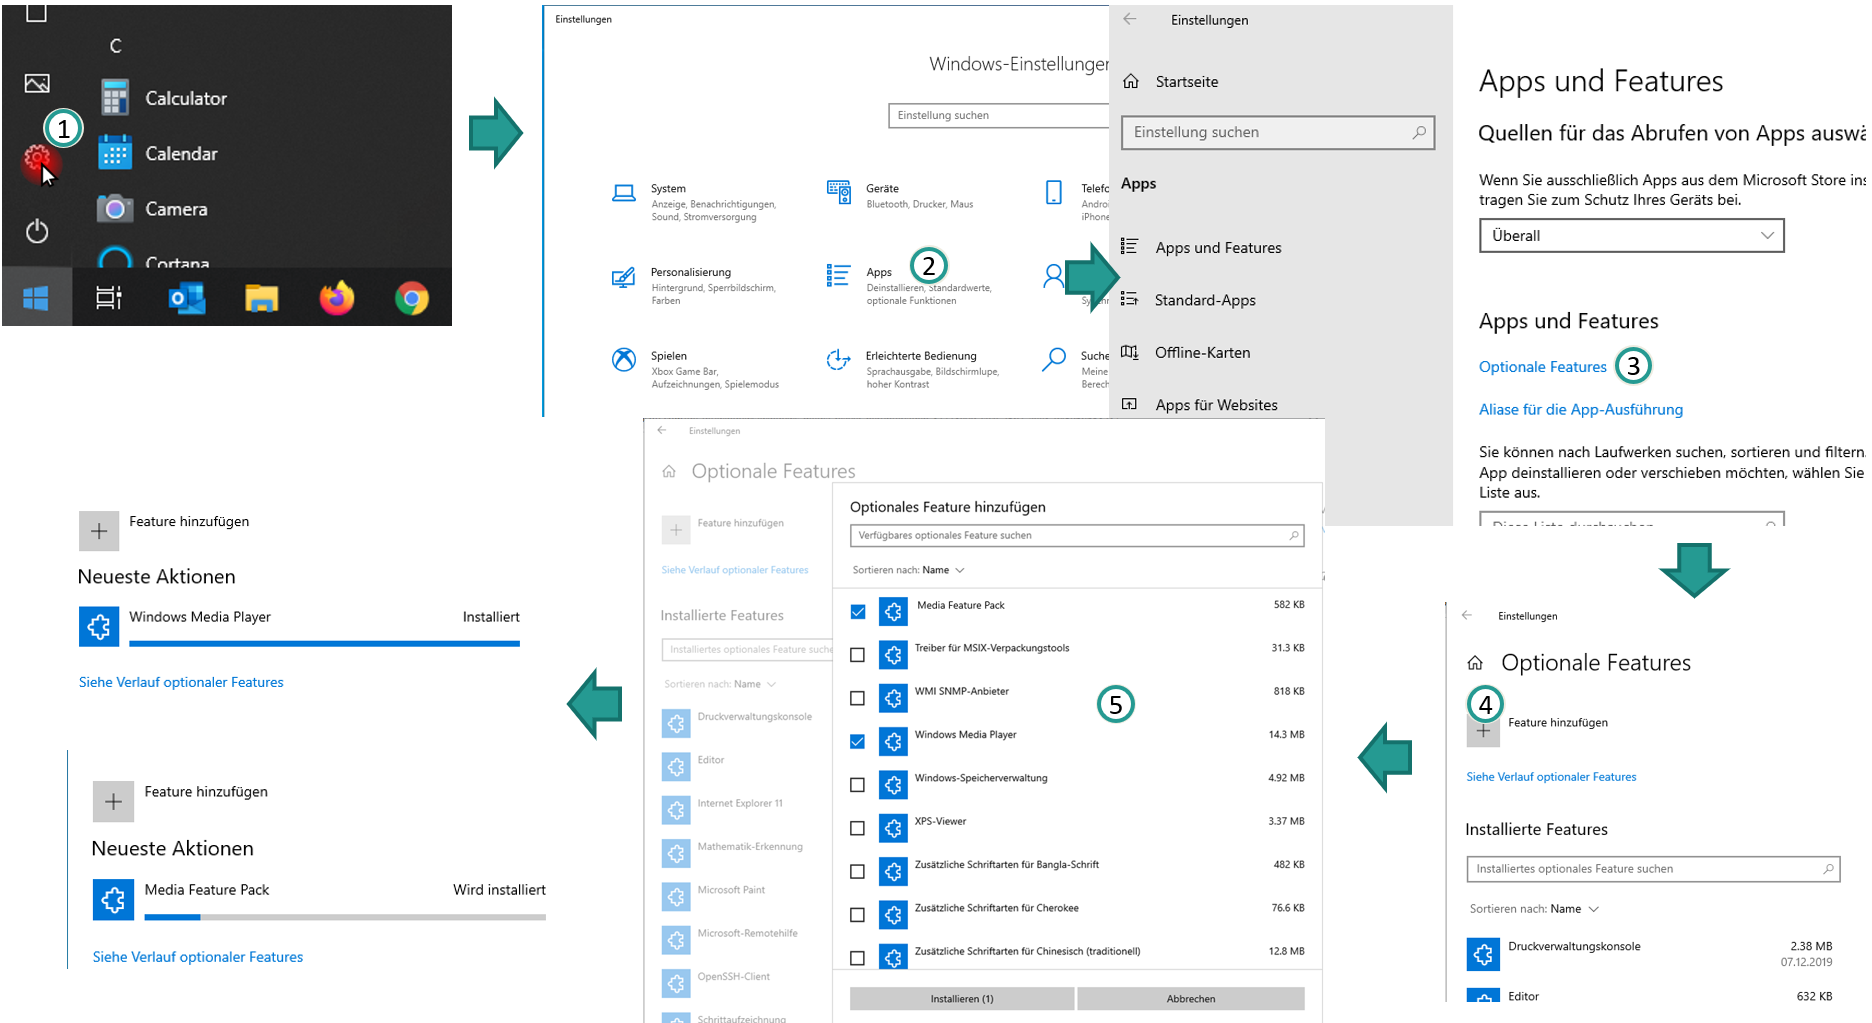Image resolution: width=1872 pixels, height=1023 pixels.
Task: Click Siehe Verlauf optionaler Features under Windows Media Player
Action: pyautogui.click(x=181, y=682)
